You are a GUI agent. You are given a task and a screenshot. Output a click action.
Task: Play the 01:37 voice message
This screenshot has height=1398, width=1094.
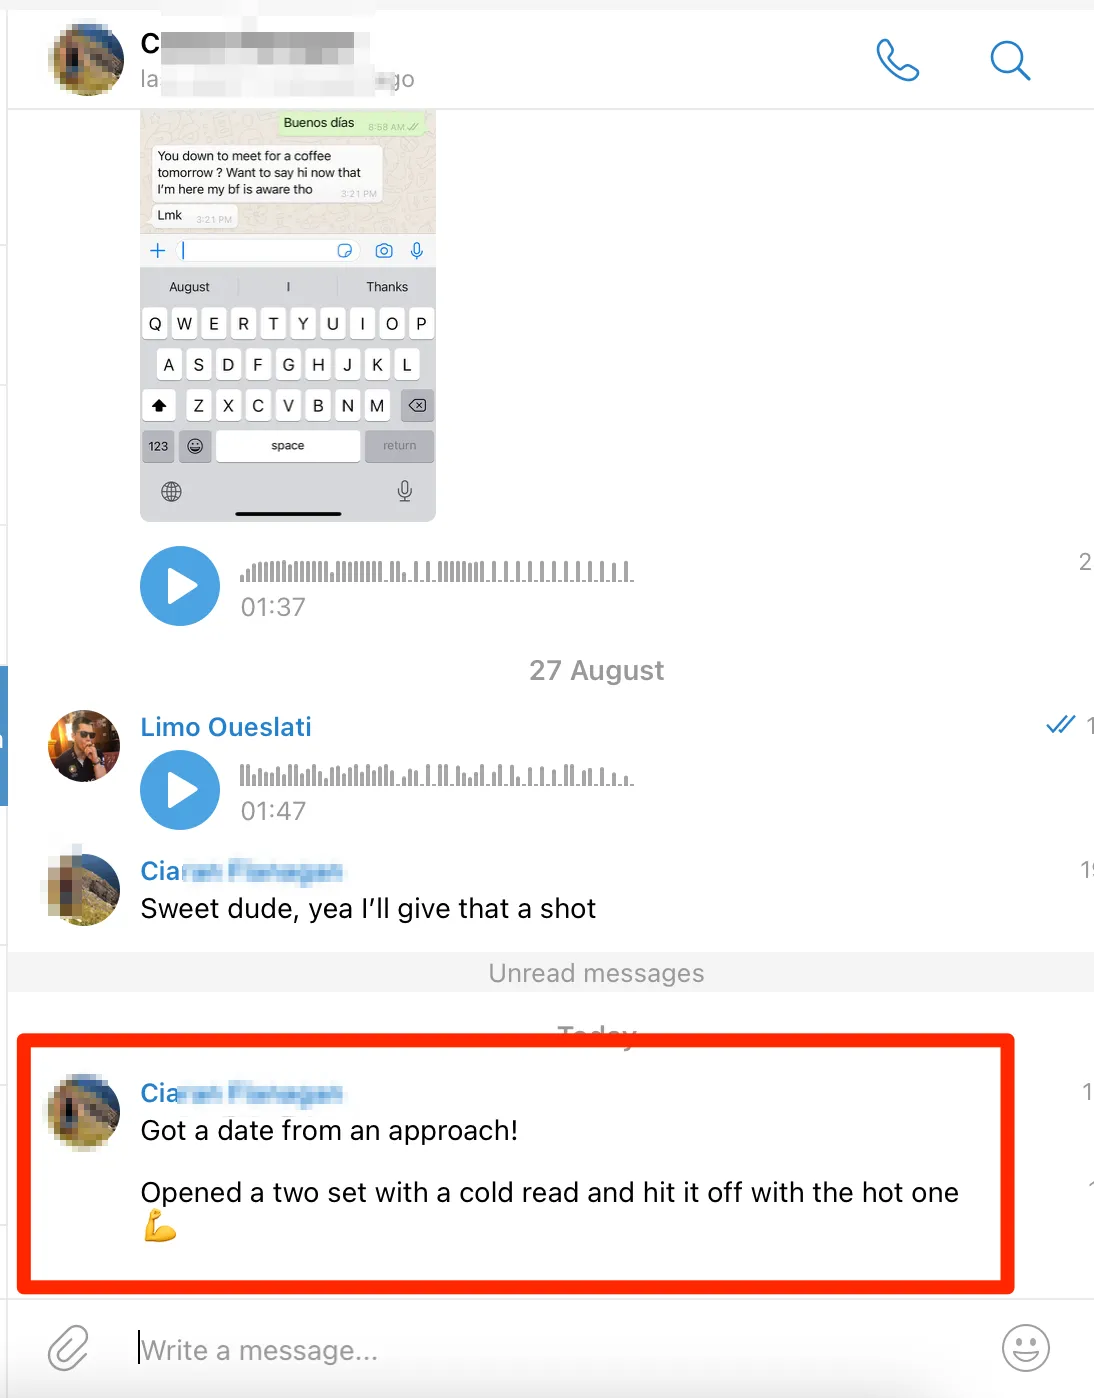click(x=180, y=586)
